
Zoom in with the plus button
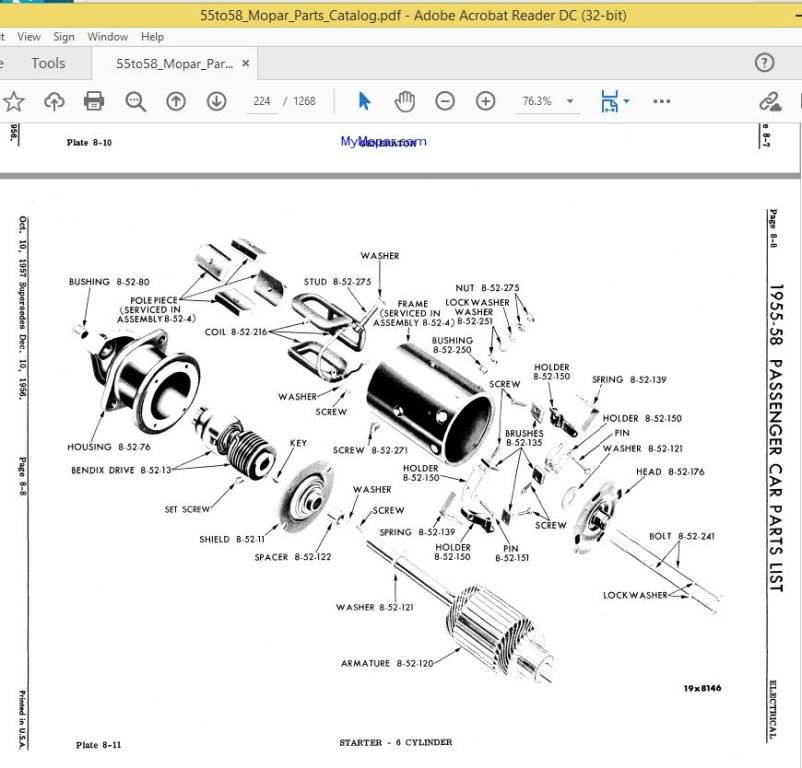tap(485, 101)
